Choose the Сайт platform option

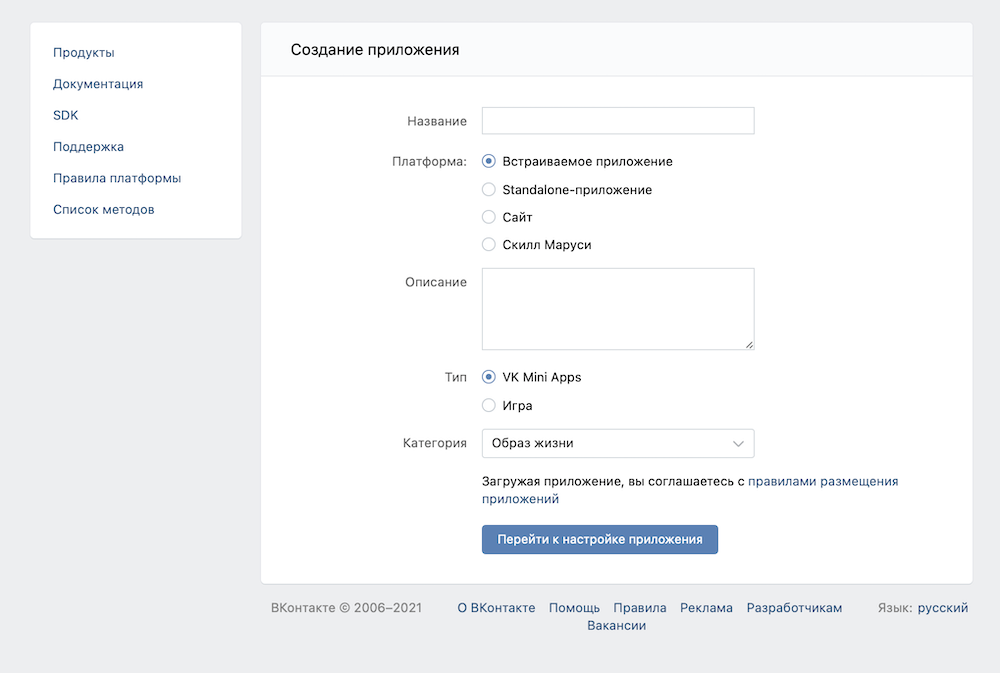489,217
